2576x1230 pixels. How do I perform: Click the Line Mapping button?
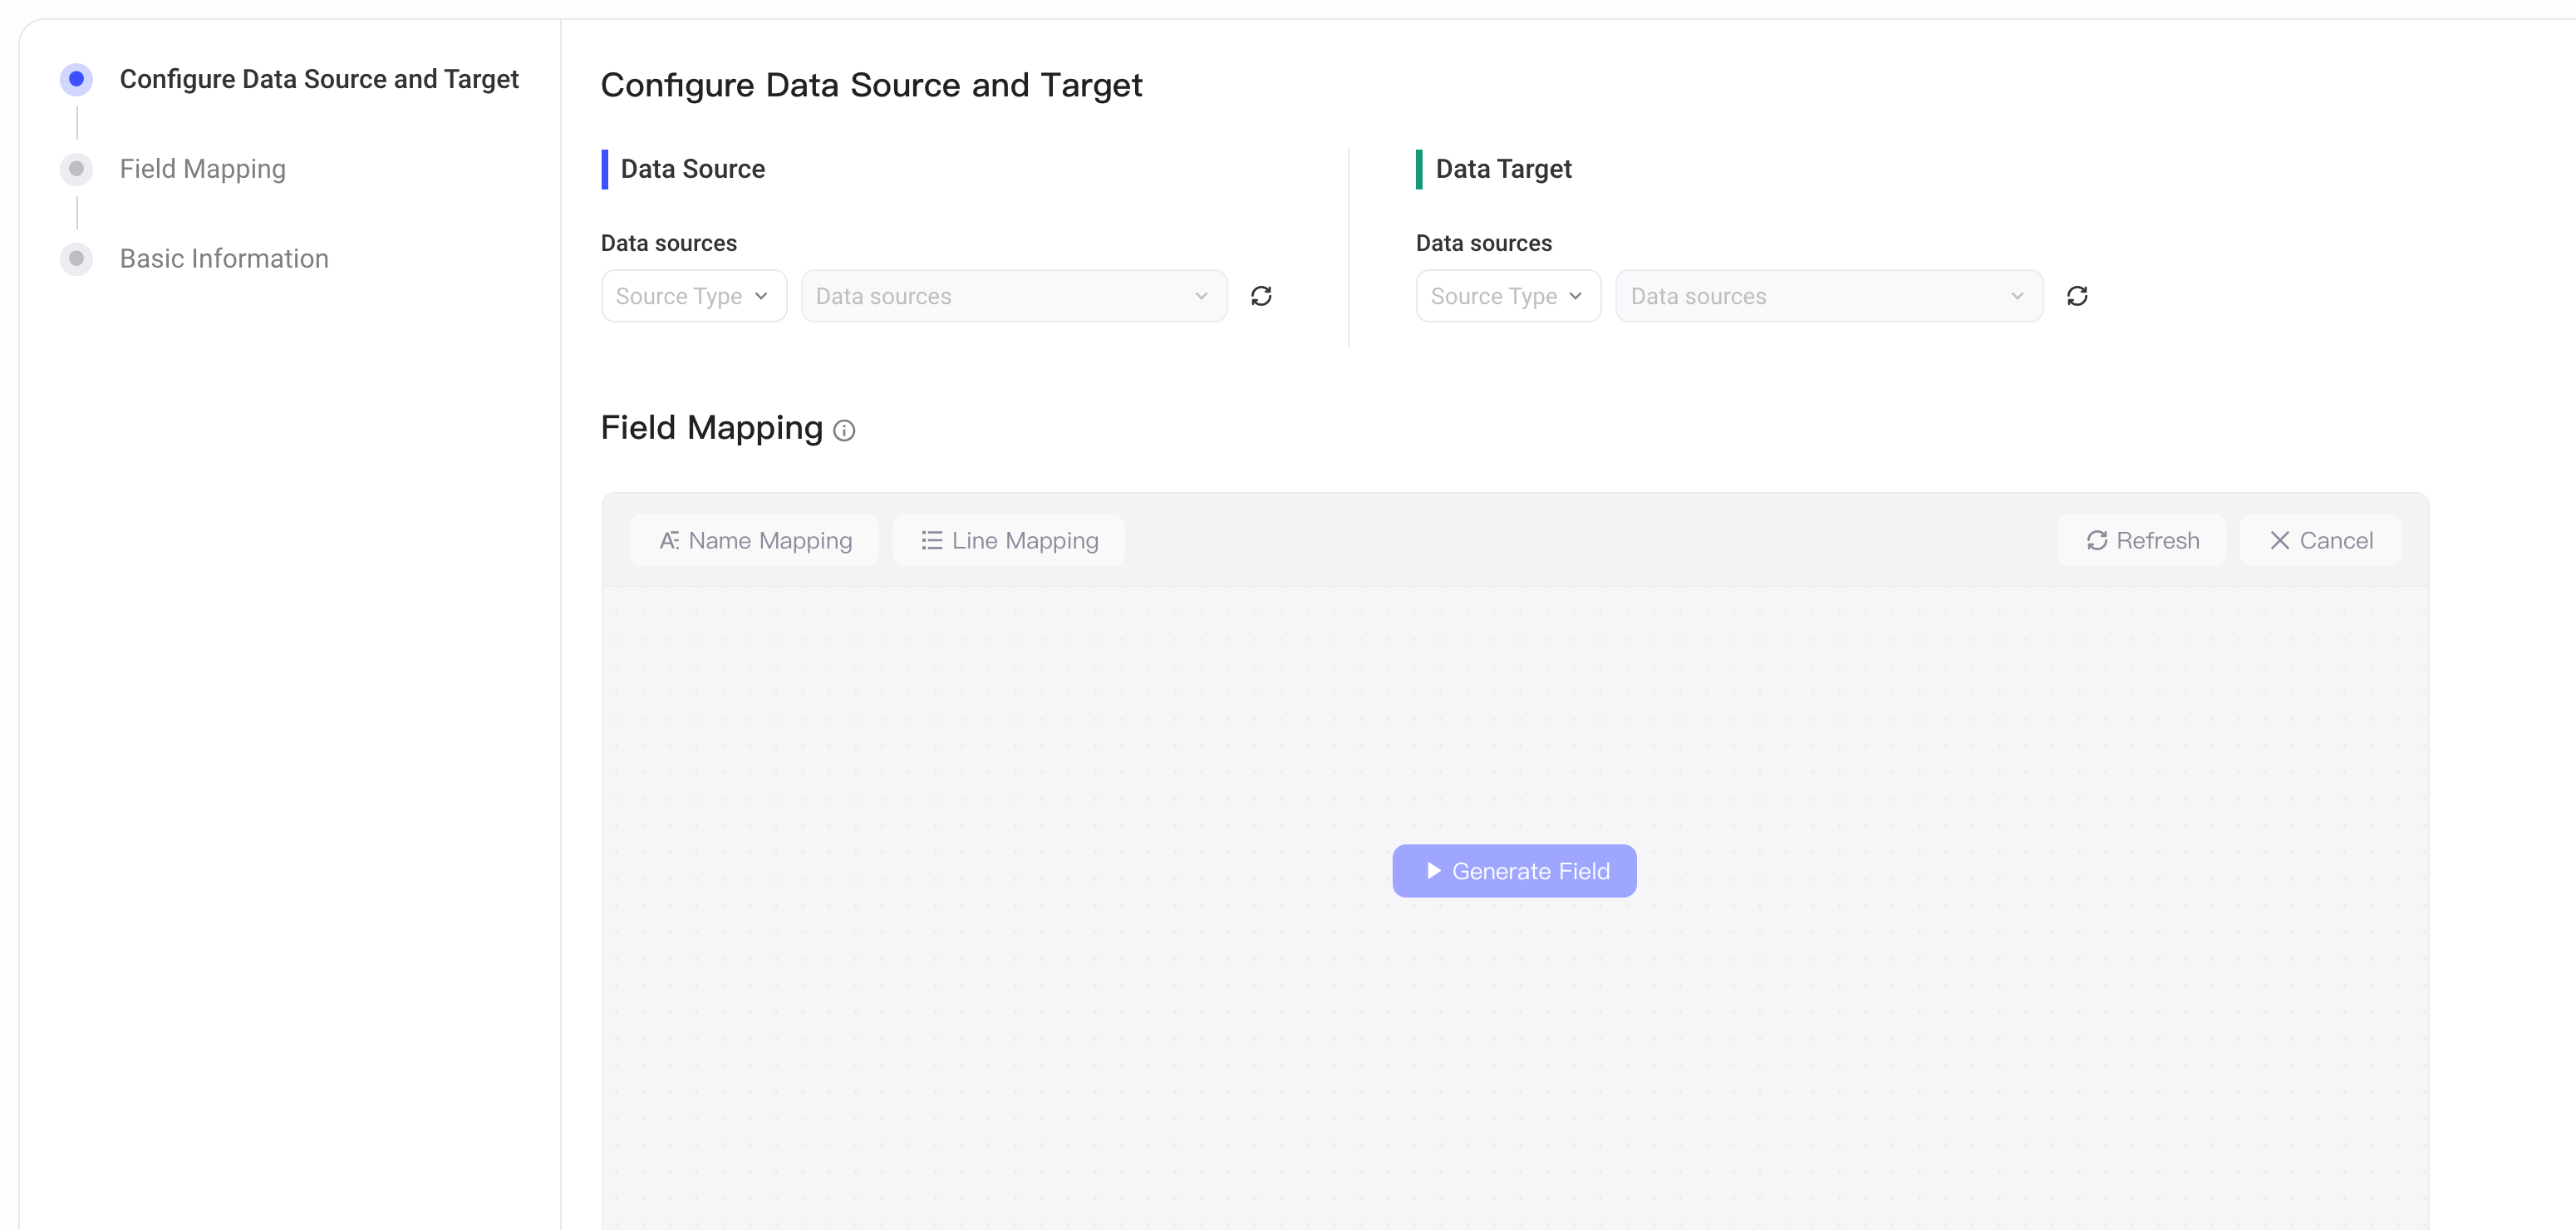(1009, 541)
